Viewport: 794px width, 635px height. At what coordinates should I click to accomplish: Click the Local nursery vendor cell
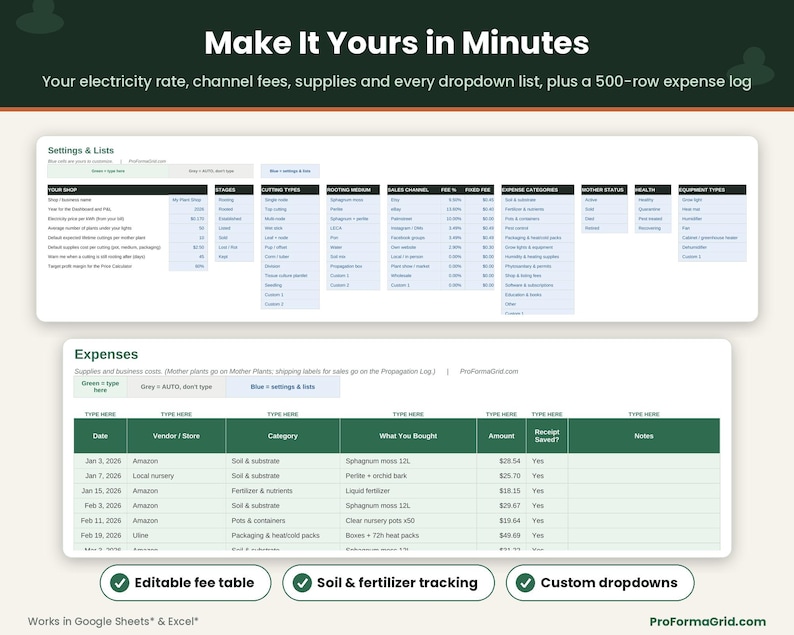click(x=176, y=475)
